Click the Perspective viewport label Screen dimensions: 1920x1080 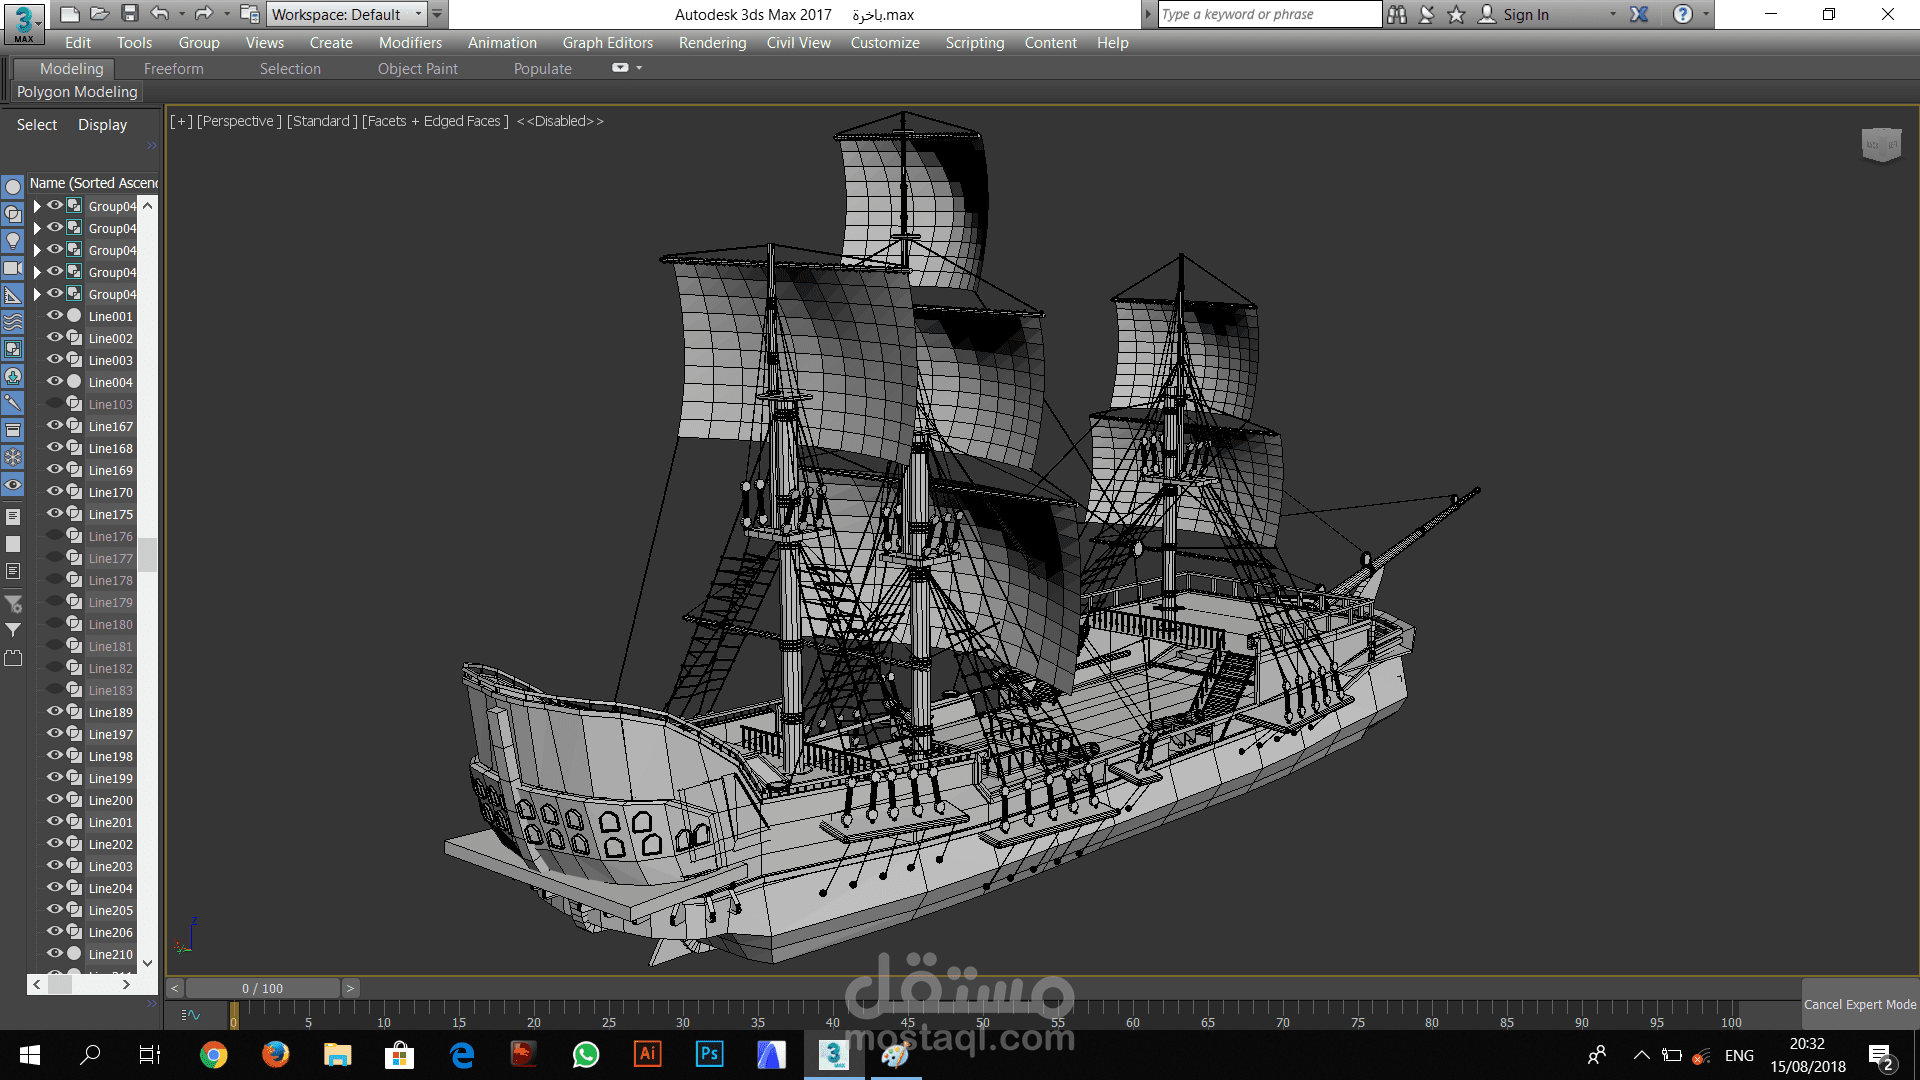pyautogui.click(x=239, y=121)
